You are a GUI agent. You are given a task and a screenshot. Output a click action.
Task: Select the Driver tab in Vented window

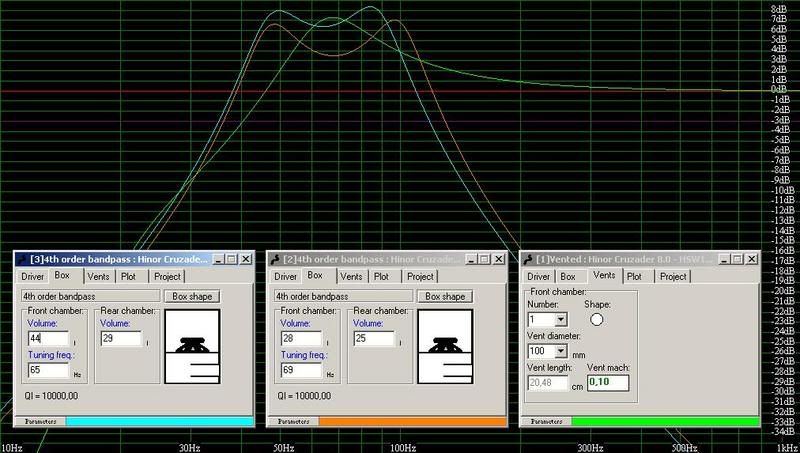pyautogui.click(x=539, y=276)
